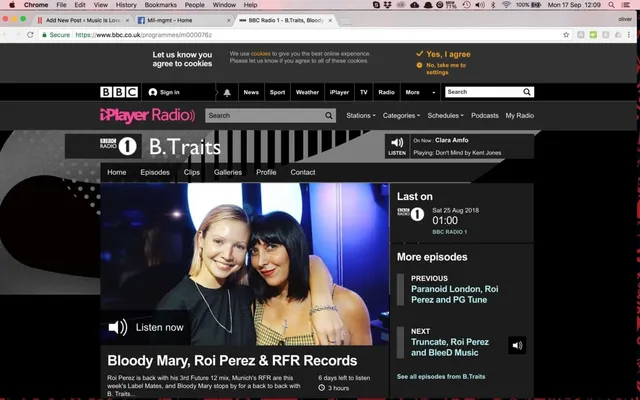The width and height of the screenshot is (640, 400).
Task: Open Spotlight search in the menu bar
Action: 611,5
